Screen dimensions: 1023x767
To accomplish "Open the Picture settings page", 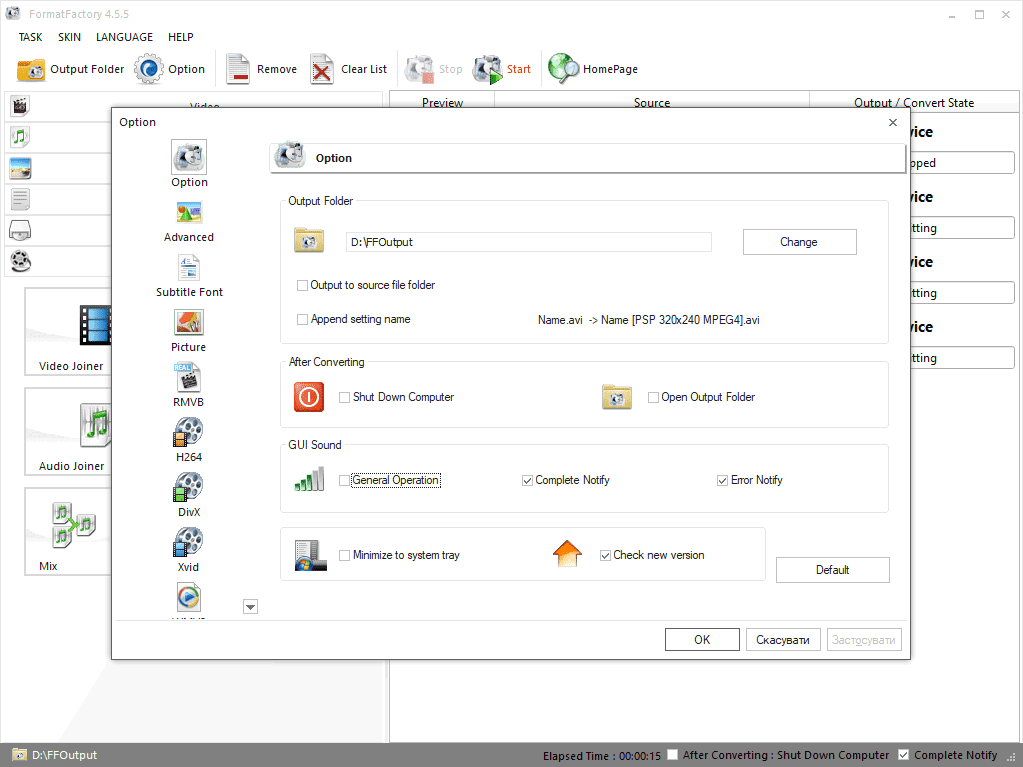I will (x=189, y=331).
